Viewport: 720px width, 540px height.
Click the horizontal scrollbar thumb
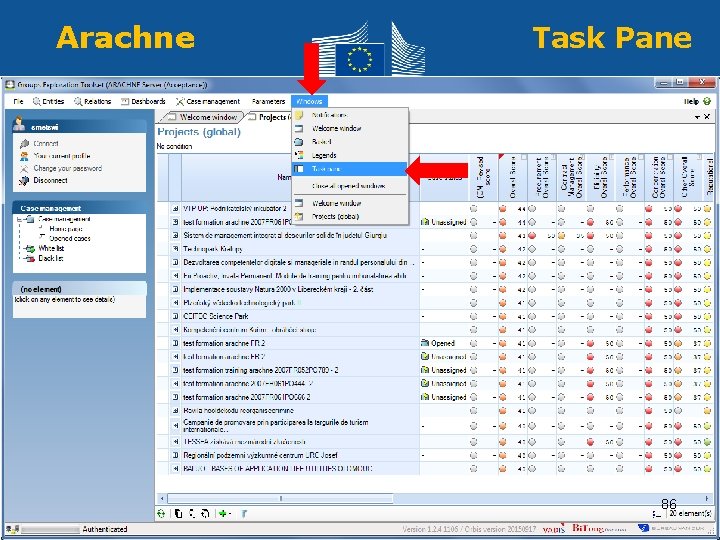280,498
